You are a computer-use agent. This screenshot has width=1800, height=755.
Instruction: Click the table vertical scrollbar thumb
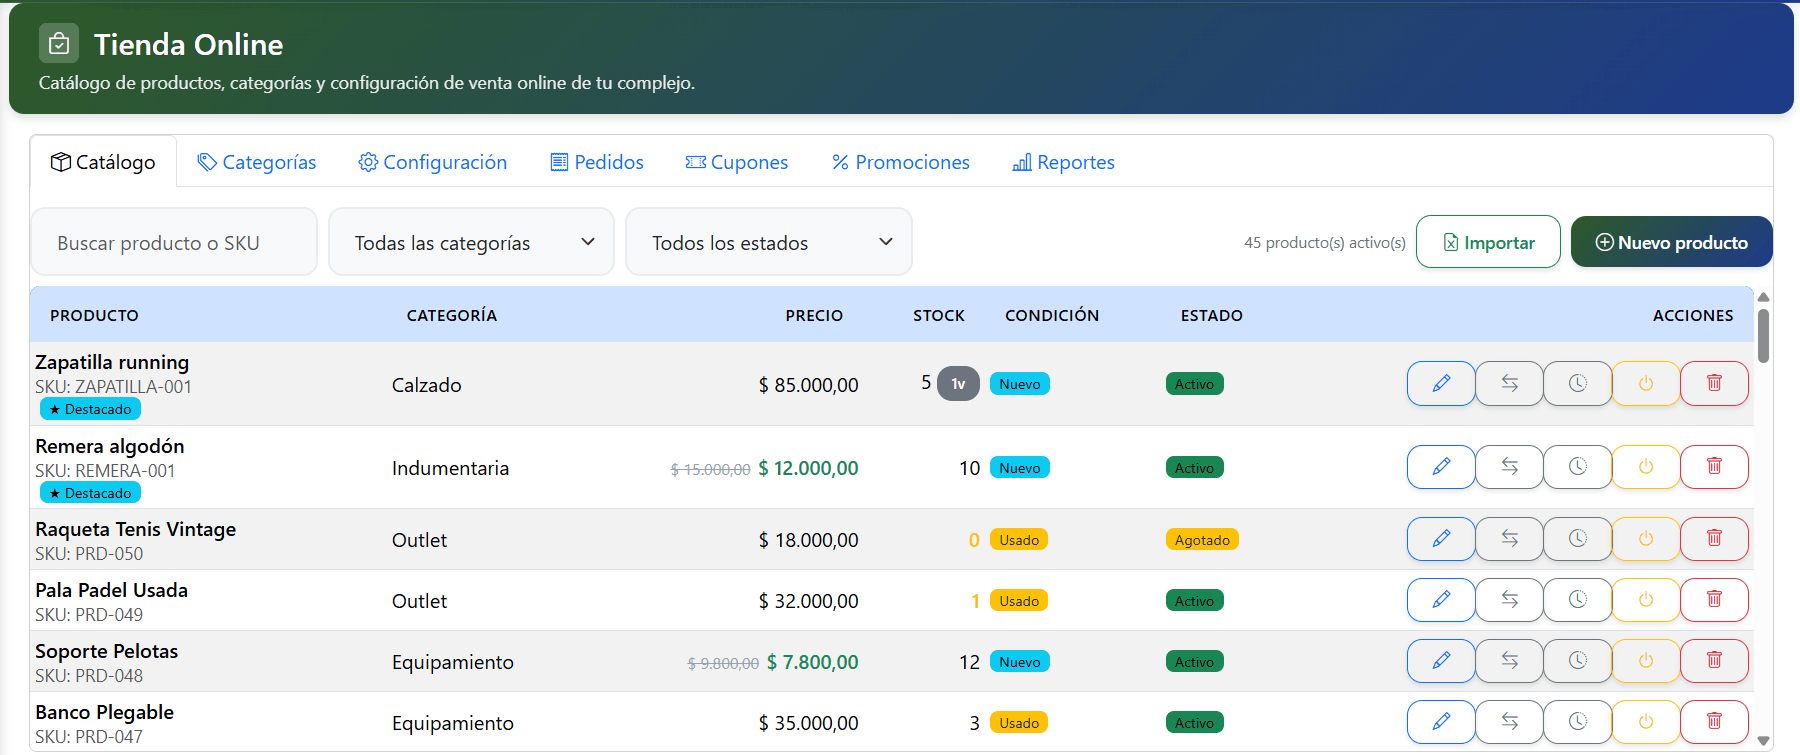pyautogui.click(x=1763, y=336)
